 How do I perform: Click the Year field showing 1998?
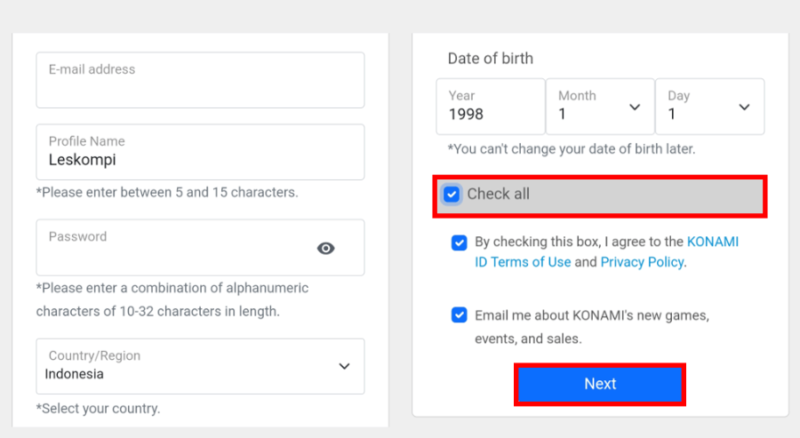[x=490, y=106]
